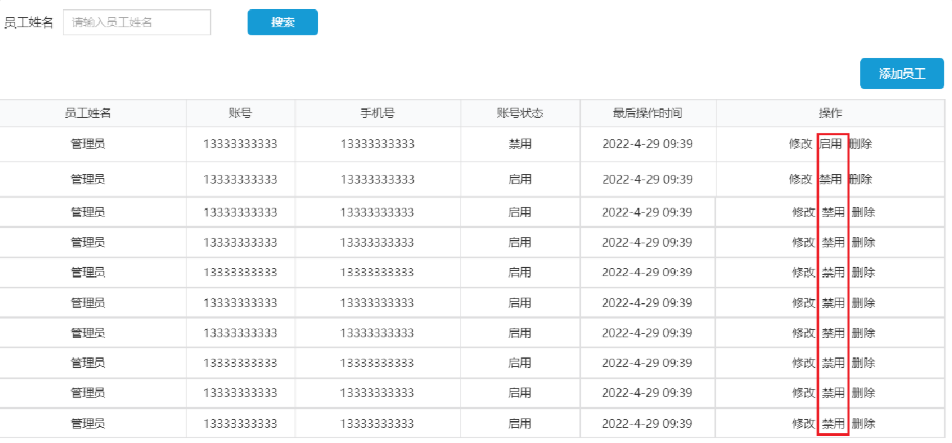Click the 添加员工 button
Viewport: 952px width, 443px height.
[901, 74]
